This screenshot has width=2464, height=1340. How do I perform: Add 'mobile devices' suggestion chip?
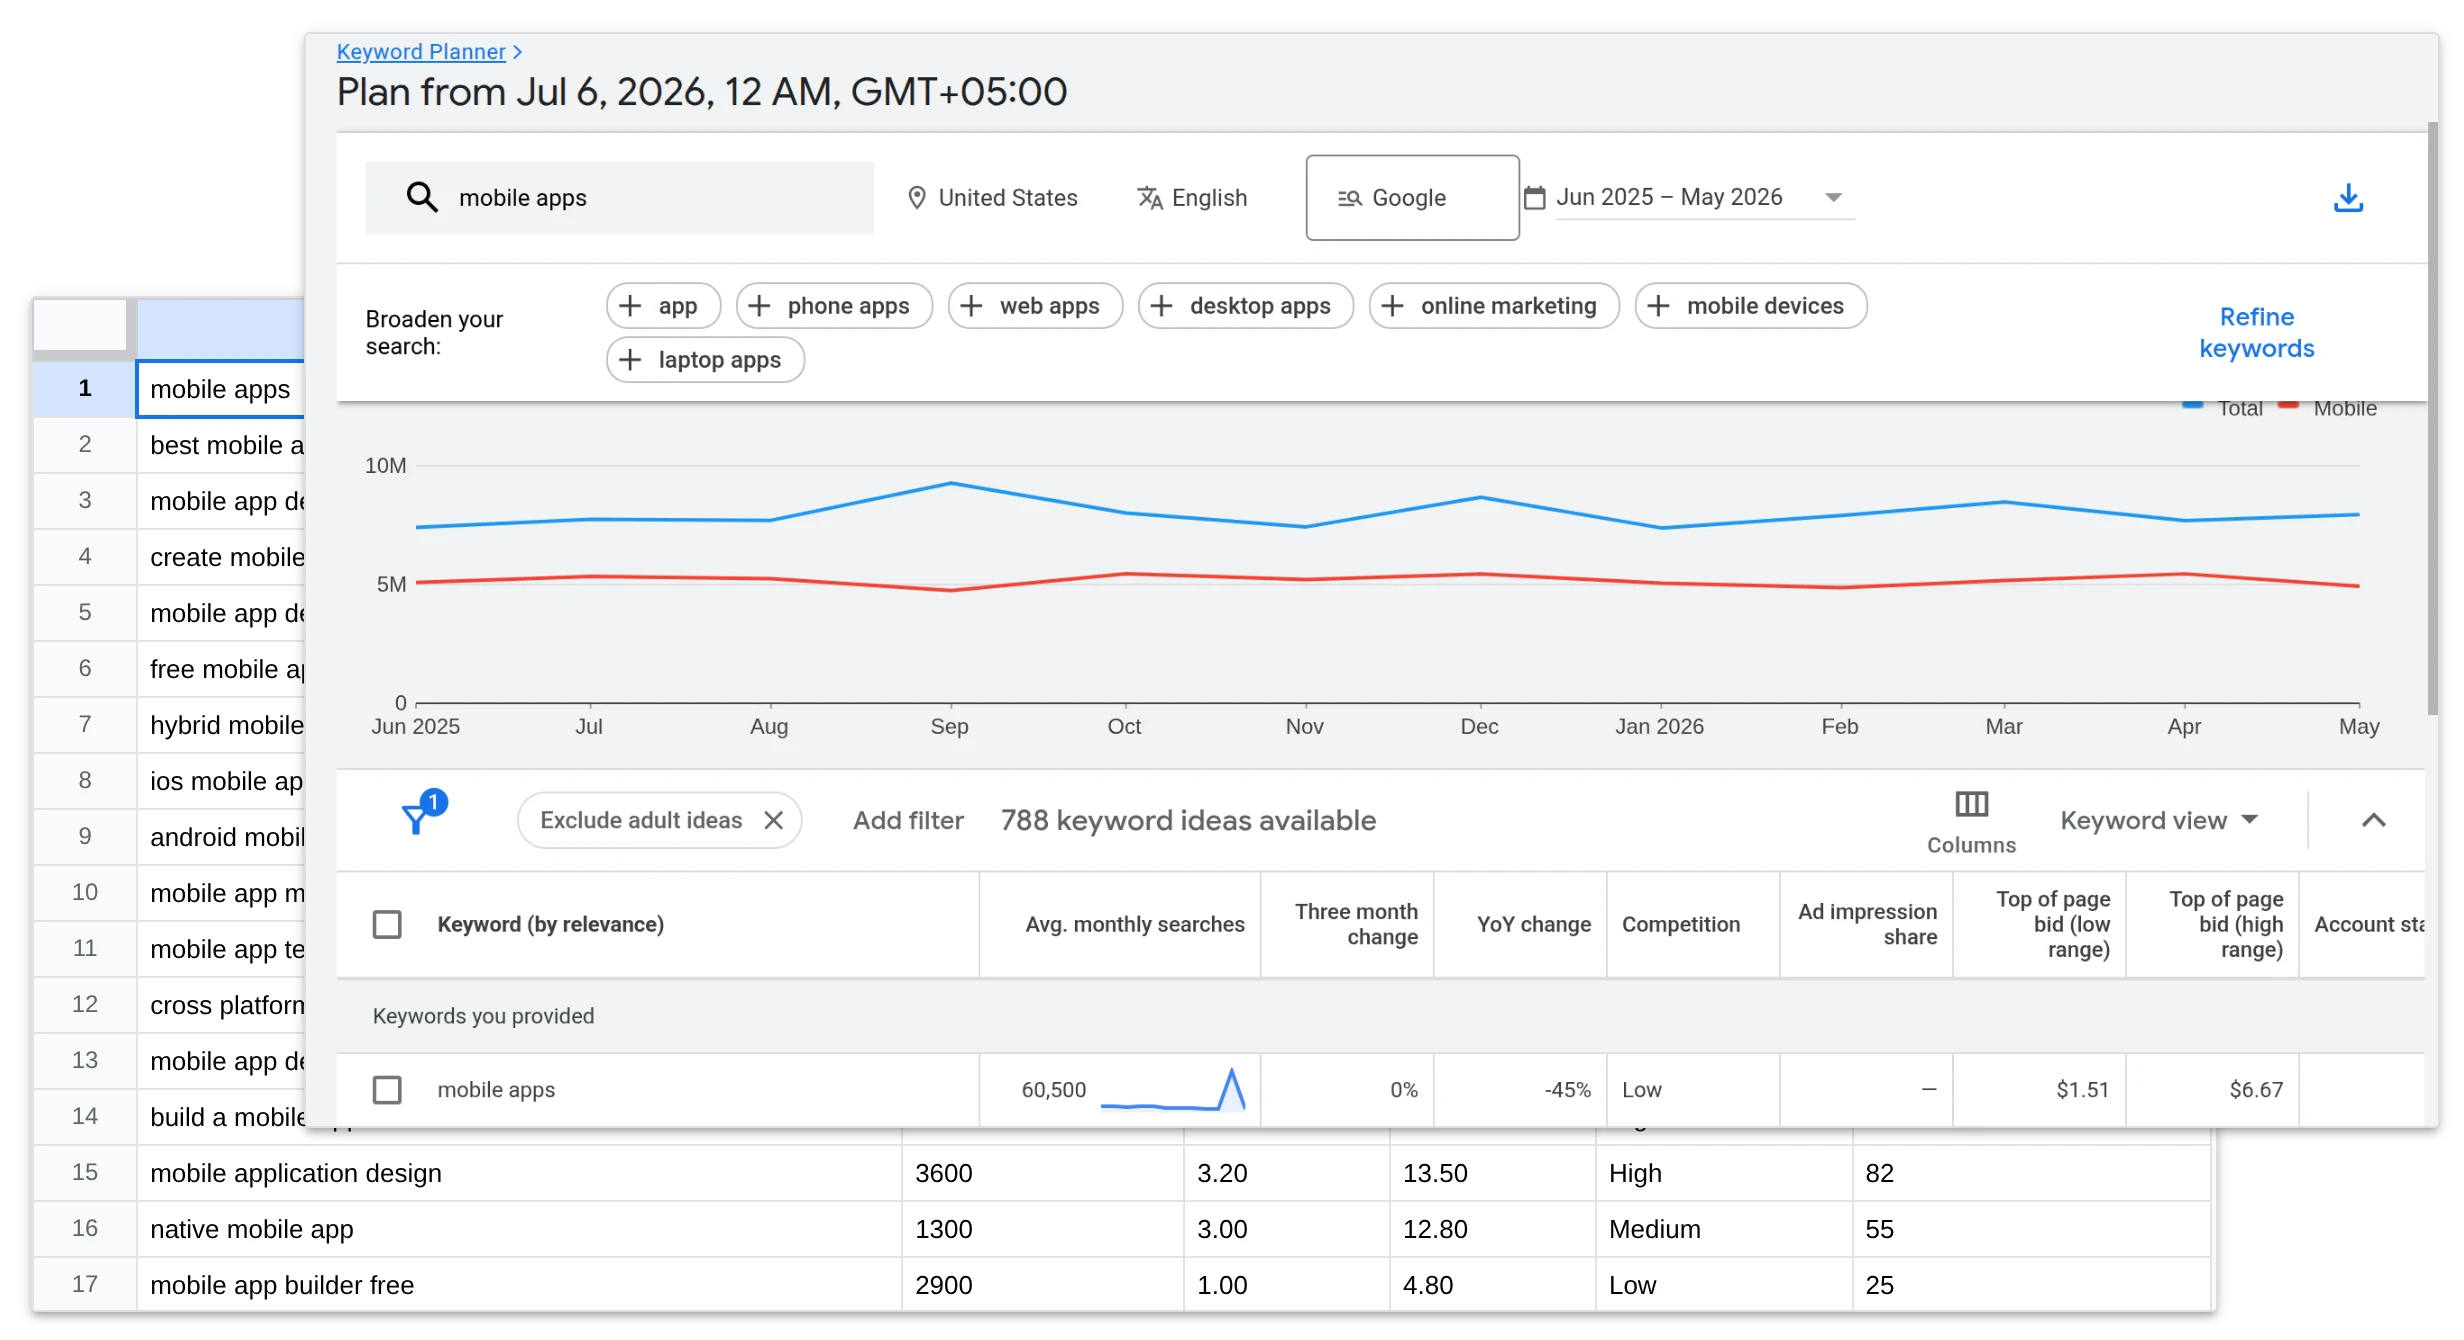click(x=1750, y=306)
